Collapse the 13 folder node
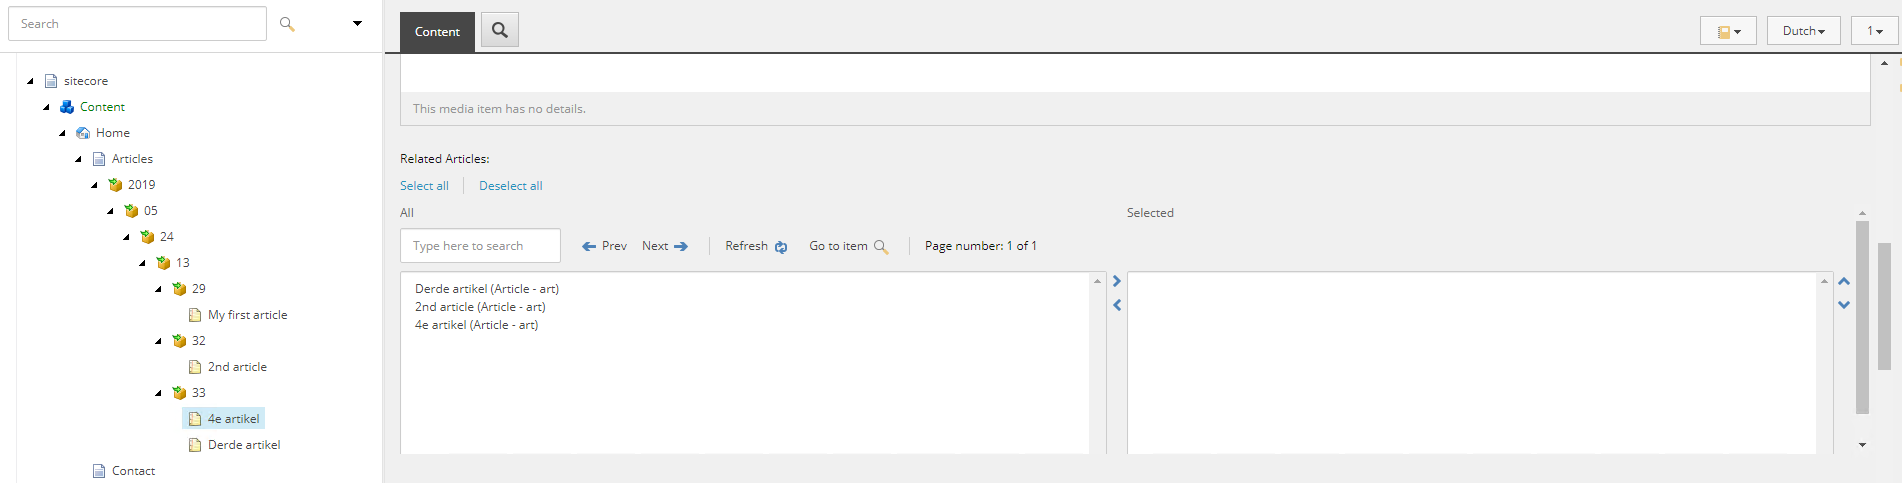 coord(142,263)
